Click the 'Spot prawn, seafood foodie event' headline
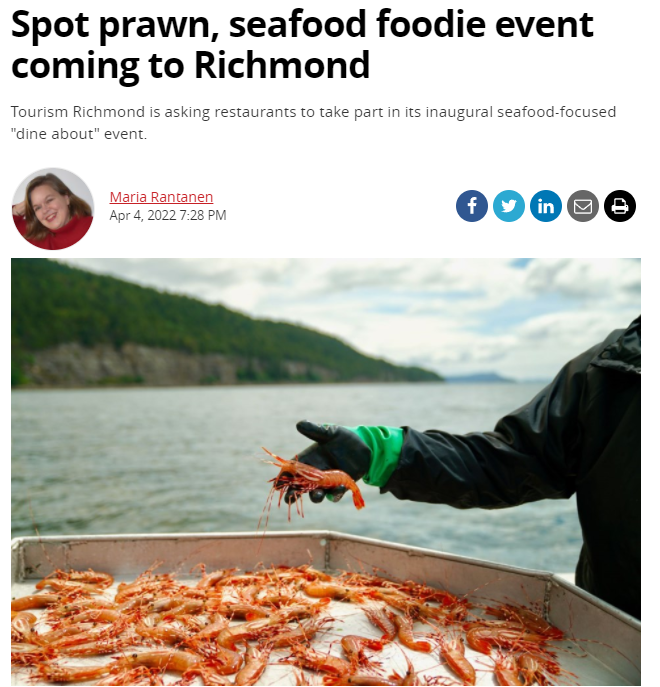Screen dimensions: 660x687 (x=302, y=24)
